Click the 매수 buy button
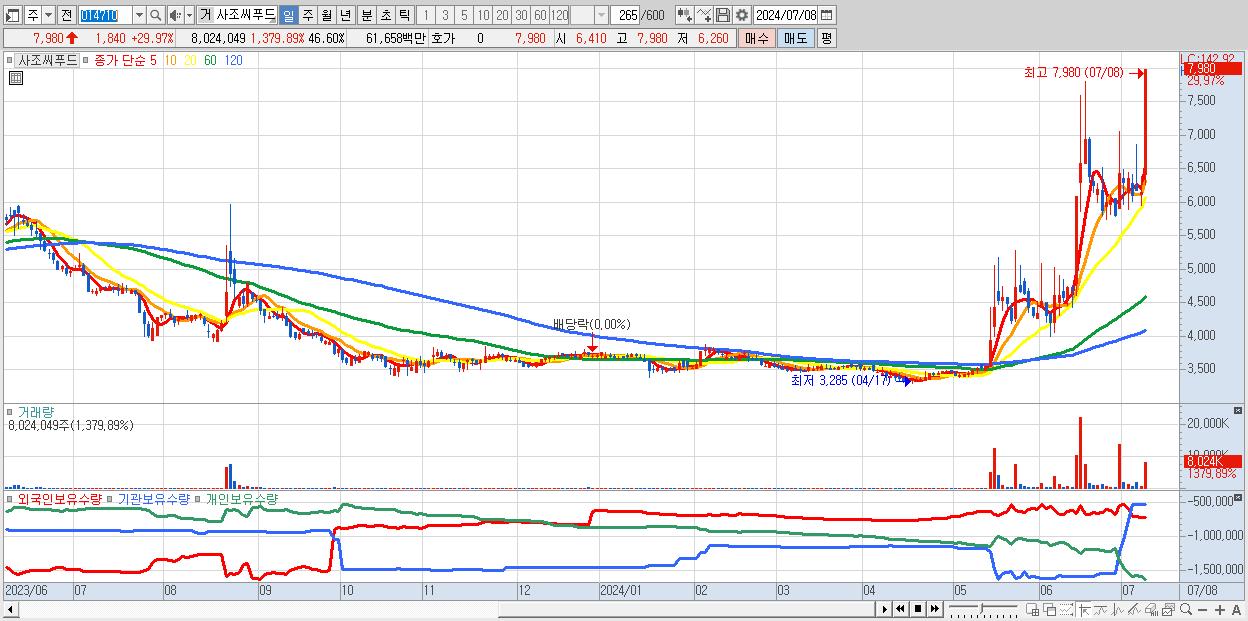 tap(757, 38)
